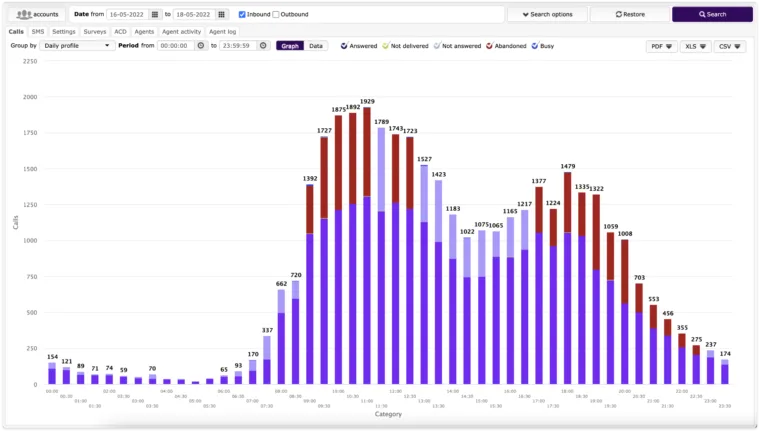Open the XLS export dropdown
This screenshot has height=432, width=760.
[695, 47]
